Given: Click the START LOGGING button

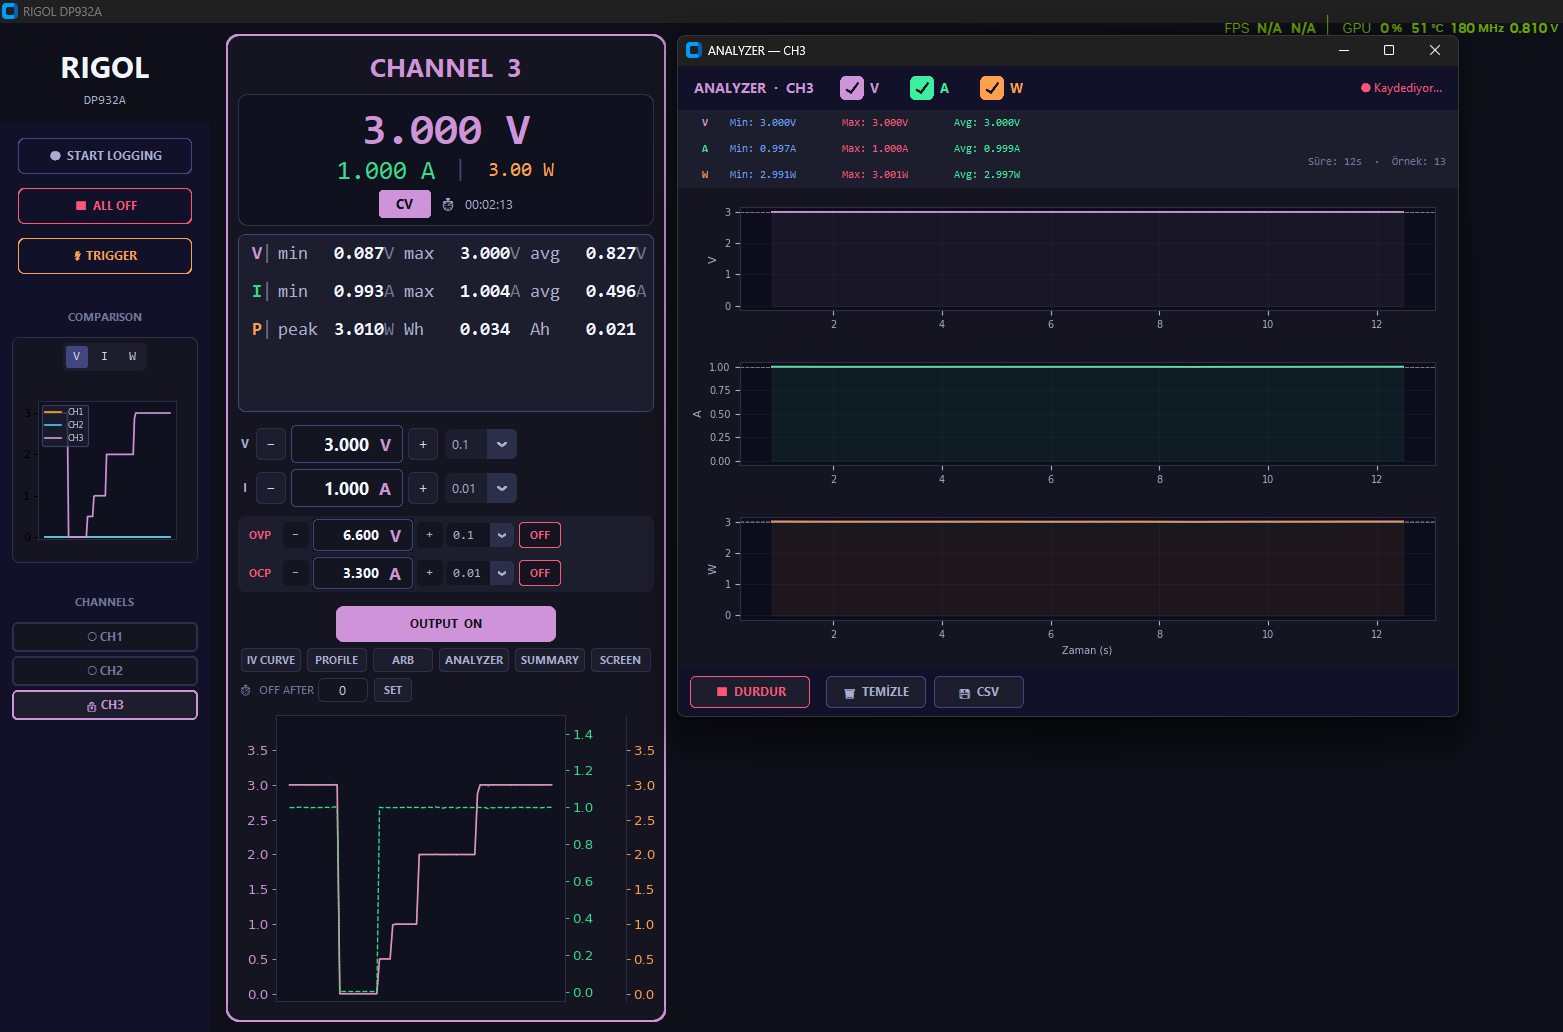Looking at the screenshot, I should pyautogui.click(x=105, y=156).
